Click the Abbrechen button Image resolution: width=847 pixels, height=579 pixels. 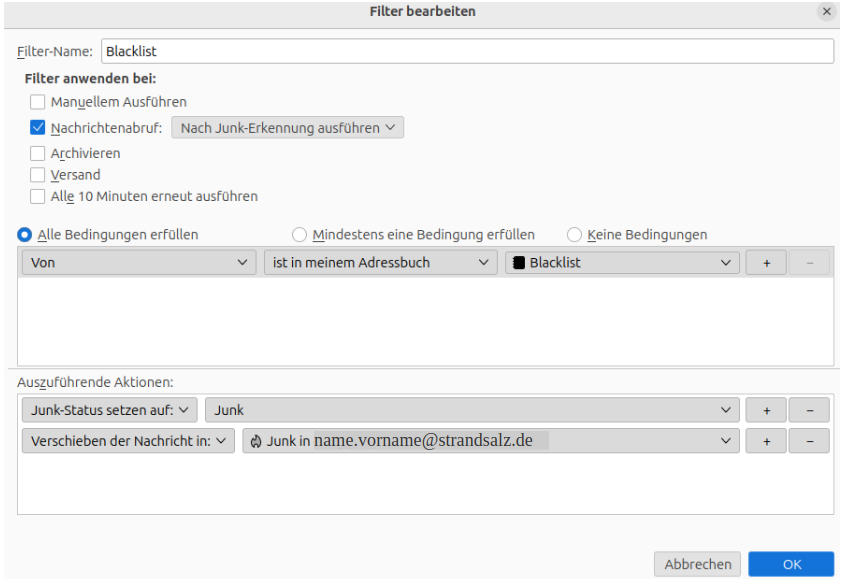click(x=697, y=564)
